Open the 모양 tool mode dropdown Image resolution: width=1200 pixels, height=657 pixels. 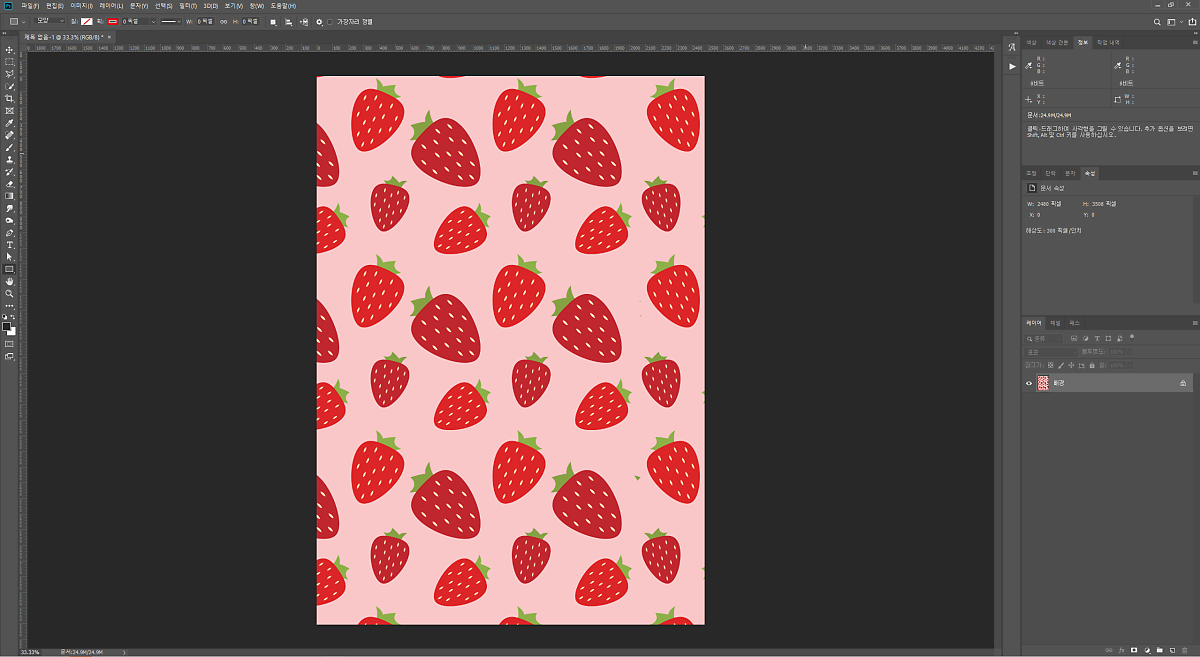(49, 21)
